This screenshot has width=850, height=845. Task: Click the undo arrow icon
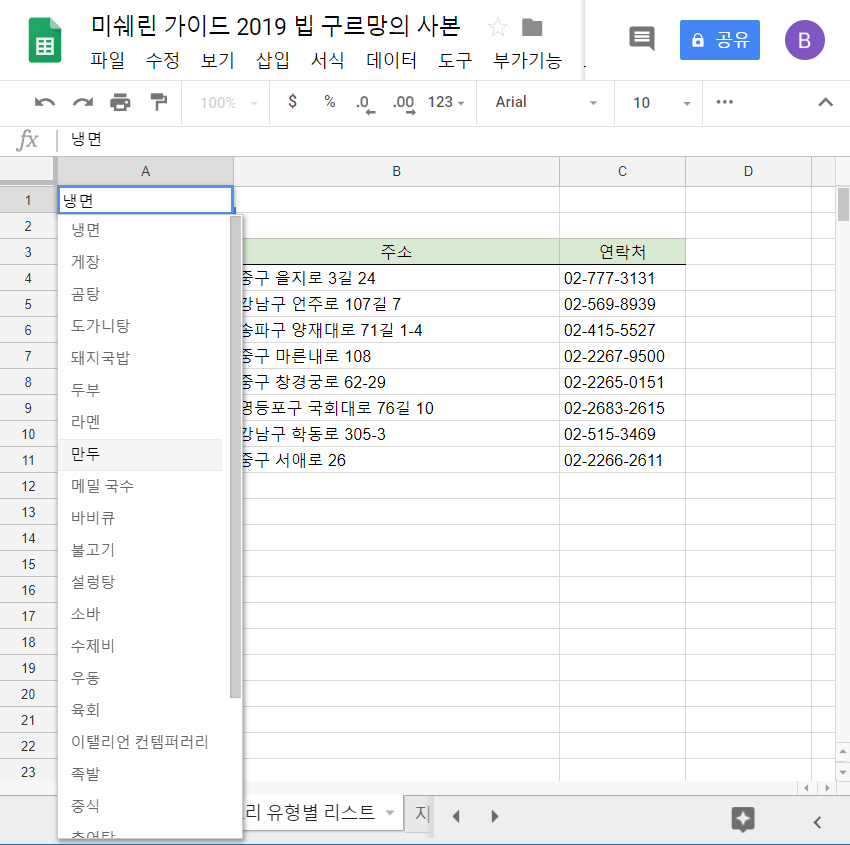pos(45,102)
